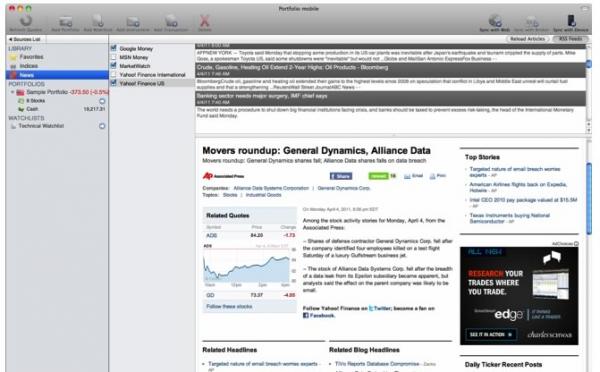Image resolution: width=600 pixels, height=372 pixels.
Task: Click the Add Portfolio toolbar icon
Action: (x=65, y=21)
